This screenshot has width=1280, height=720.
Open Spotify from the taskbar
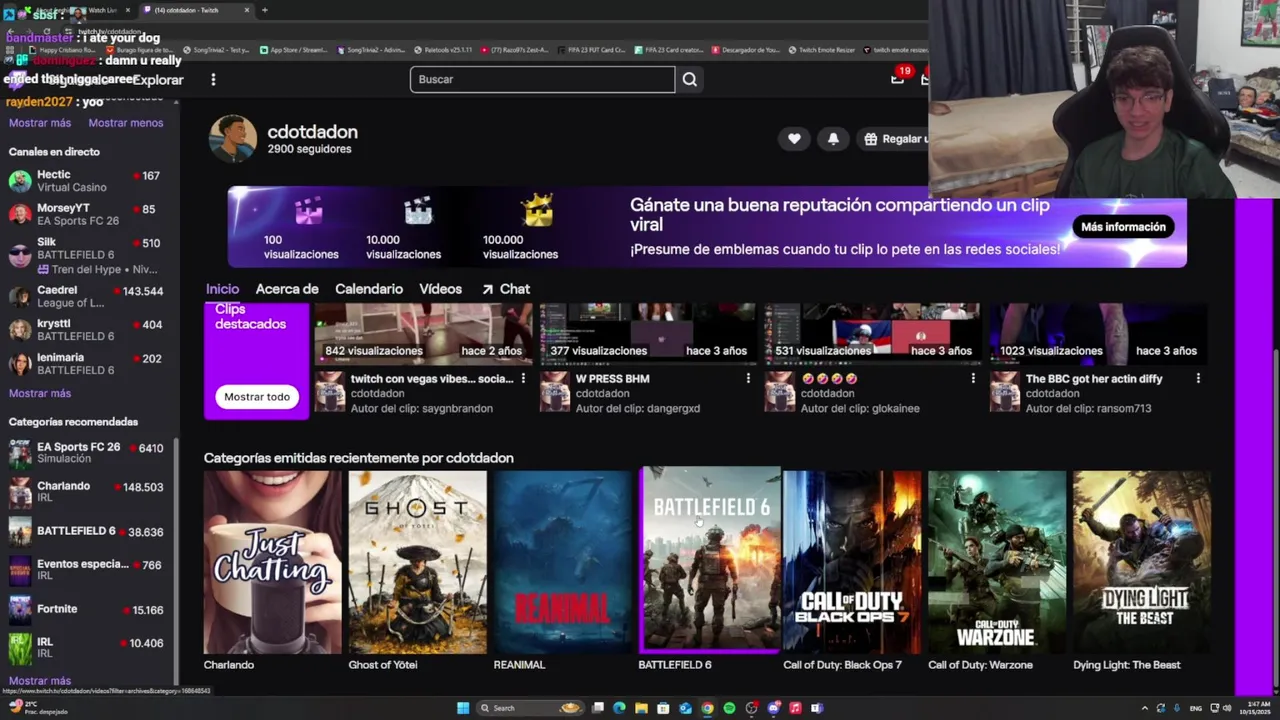click(x=729, y=708)
